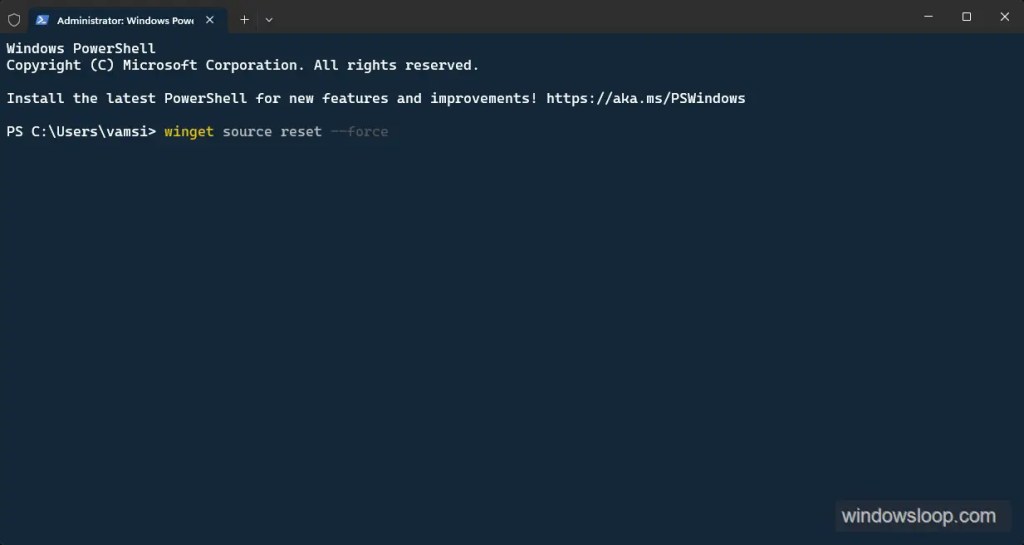The image size is (1024, 545).
Task: Click the word source in the command
Action: (247, 132)
